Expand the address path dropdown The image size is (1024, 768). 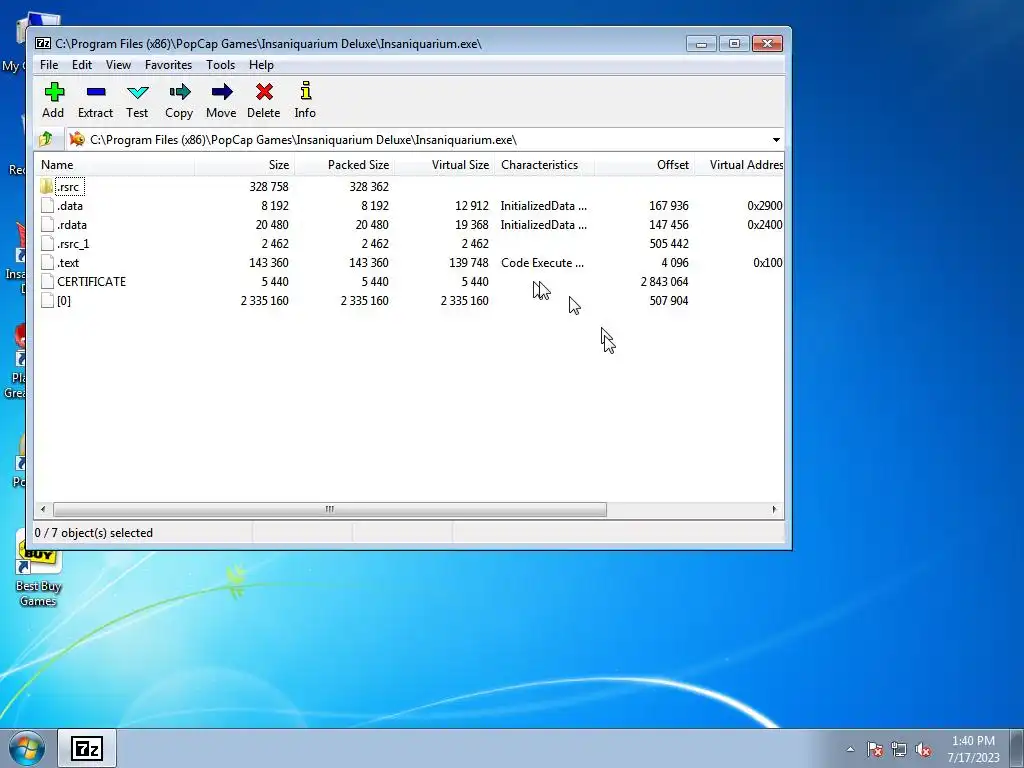point(776,140)
